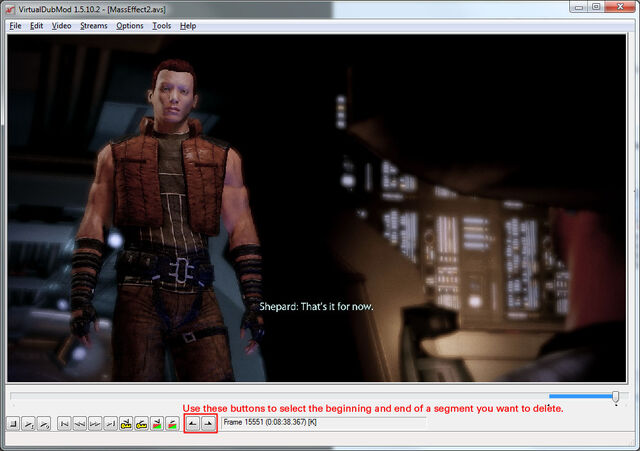
Task: Go to the previous keyframe
Action: click(126, 424)
